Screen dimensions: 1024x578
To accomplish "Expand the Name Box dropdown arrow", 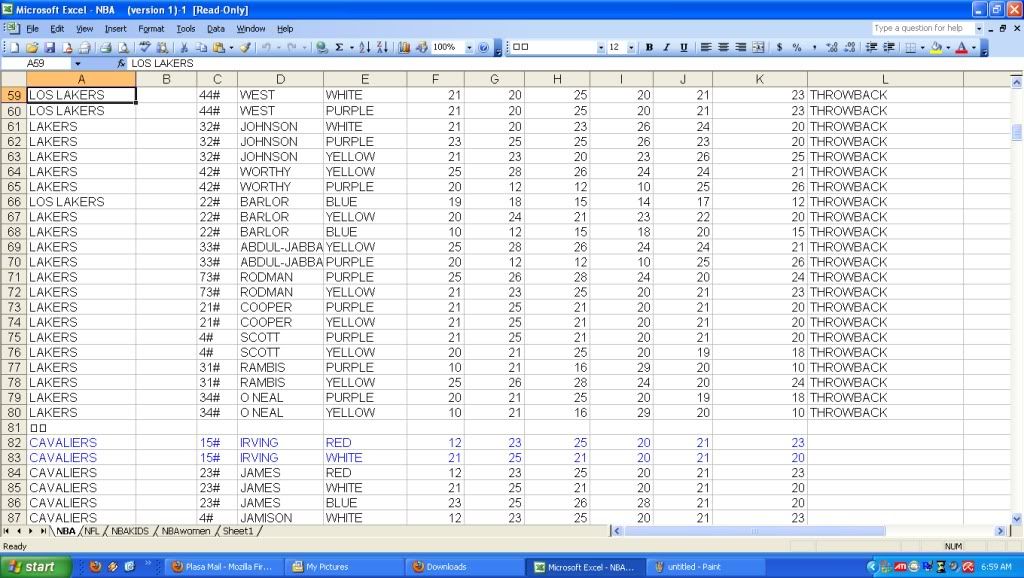I will tap(78, 63).
